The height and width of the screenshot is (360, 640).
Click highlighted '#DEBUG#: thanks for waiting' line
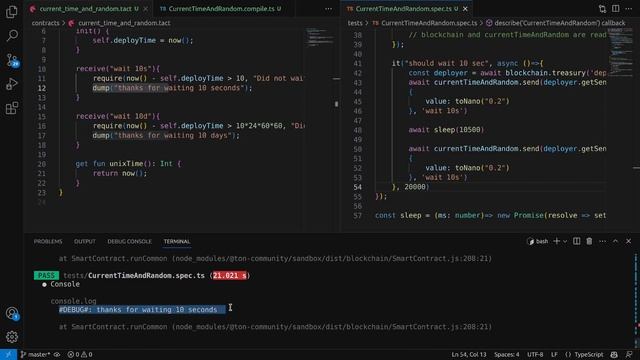point(142,310)
